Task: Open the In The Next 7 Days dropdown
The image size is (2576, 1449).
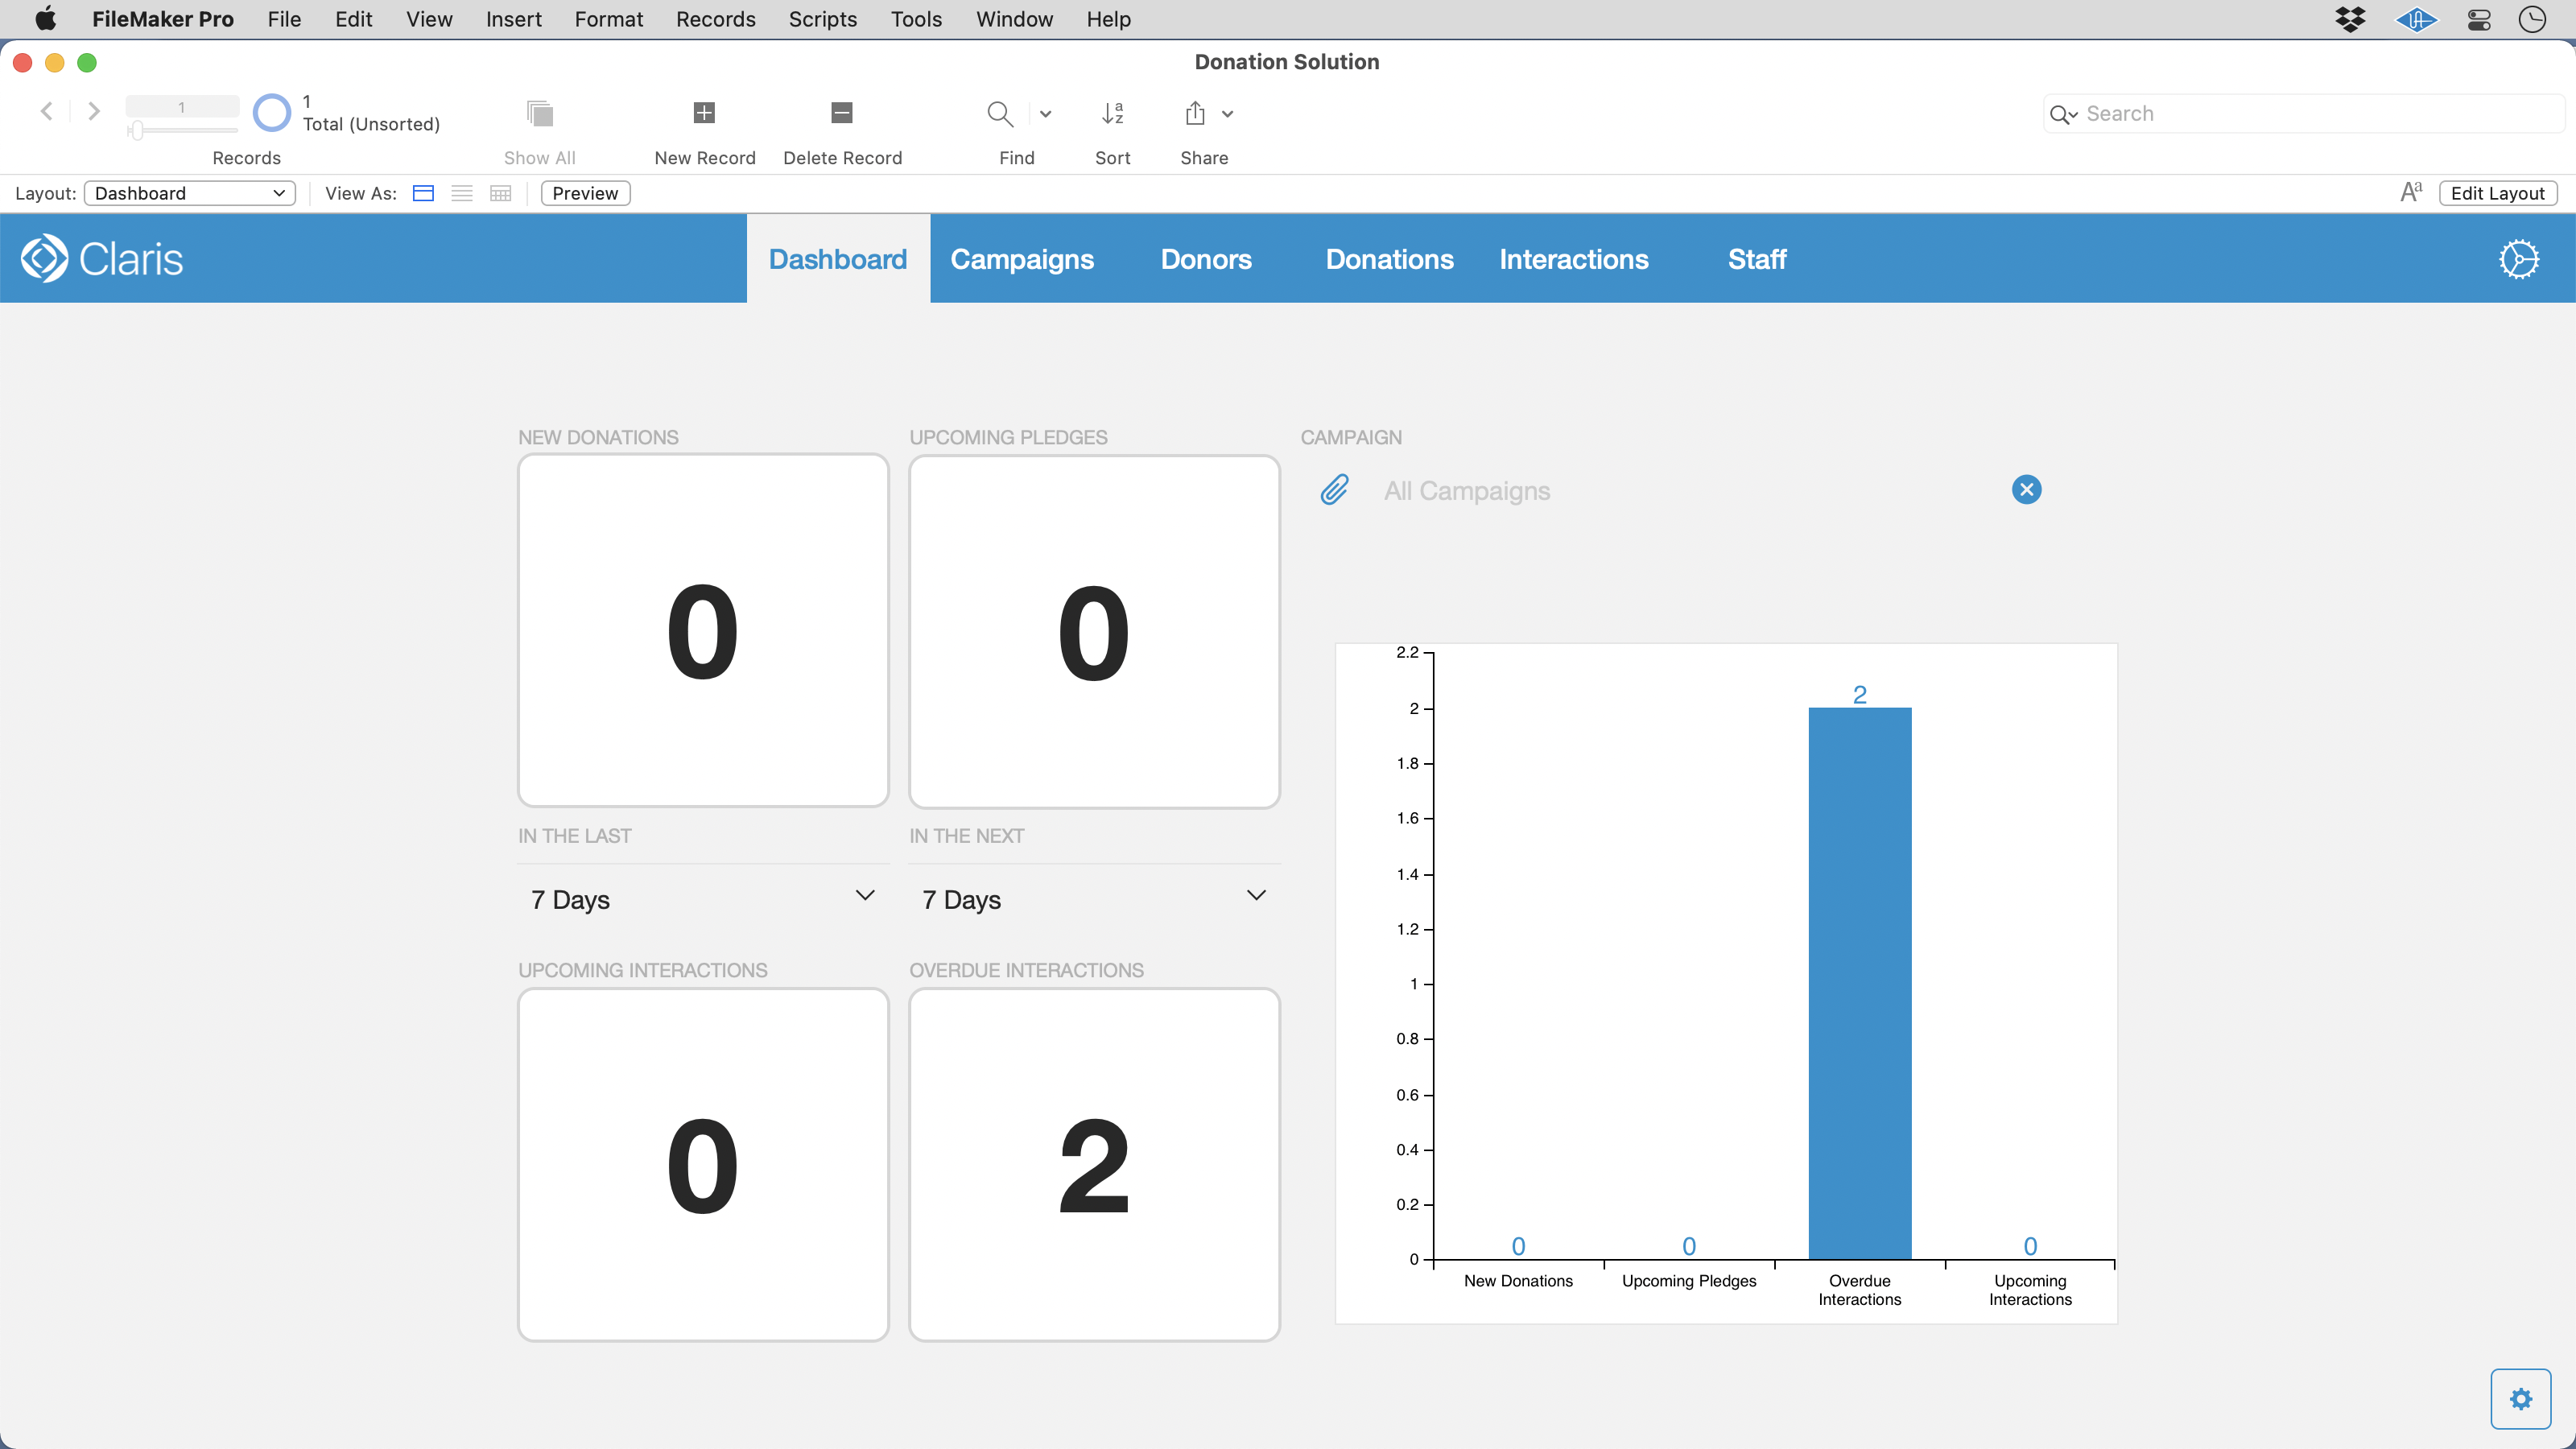Action: (x=1095, y=899)
